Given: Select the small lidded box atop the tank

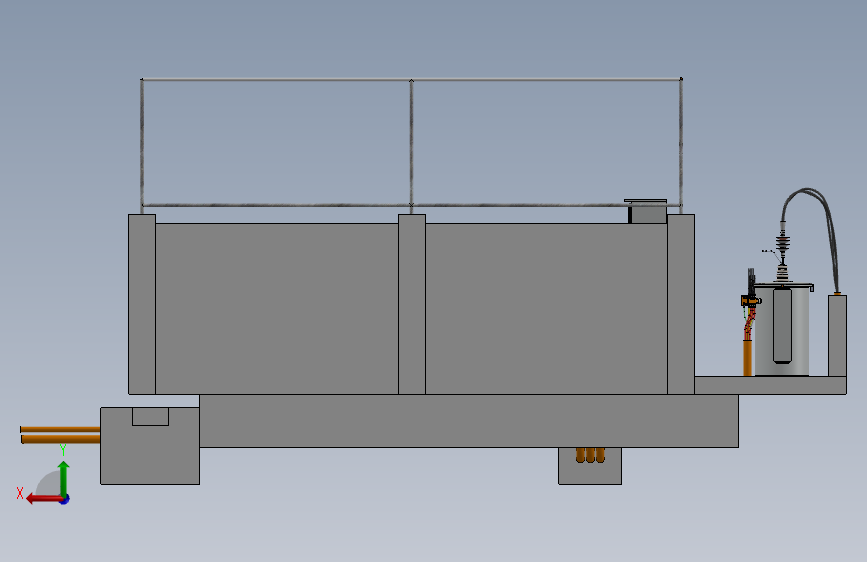Looking at the screenshot, I should coord(646,211).
